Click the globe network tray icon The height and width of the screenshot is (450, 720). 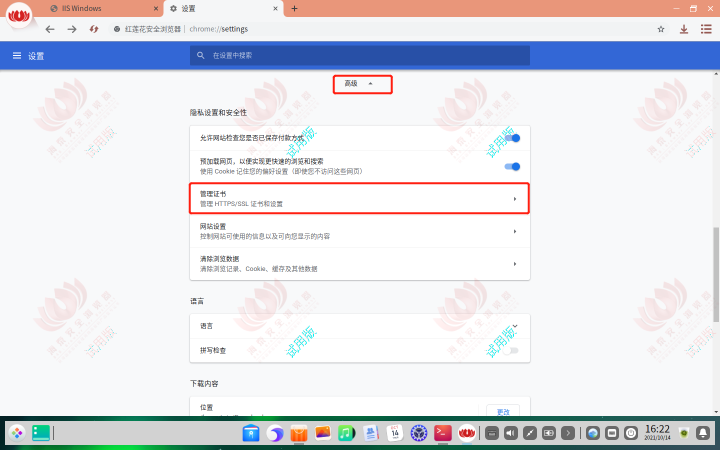pos(593,433)
